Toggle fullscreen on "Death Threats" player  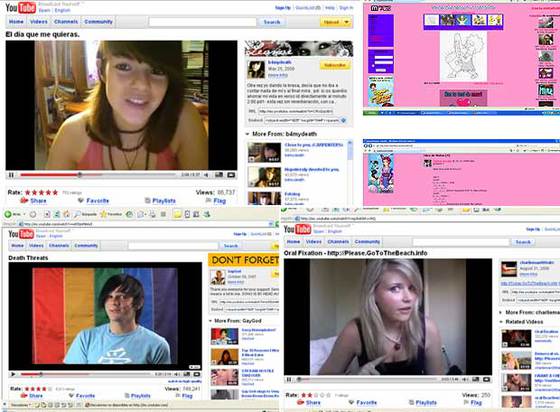point(197,374)
